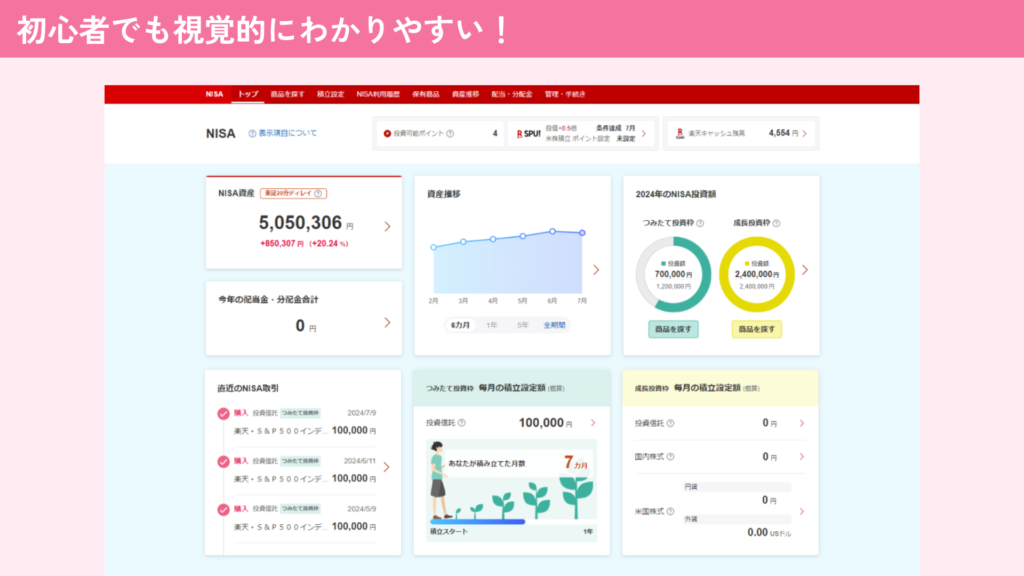Click the help icon next to 投資可能ポイント
Image resolution: width=1024 pixels, height=576 pixels.
pyautogui.click(x=449, y=133)
